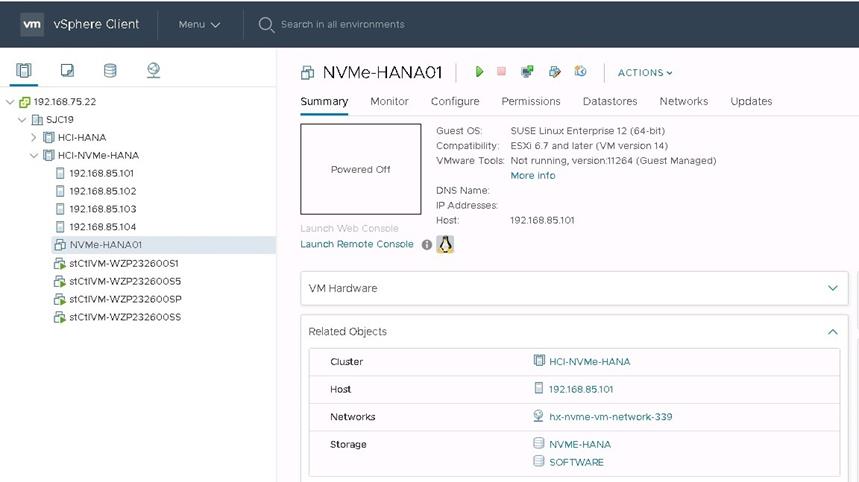Focus the Search in all environments field
This screenshot has height=482, width=859.
(342, 25)
